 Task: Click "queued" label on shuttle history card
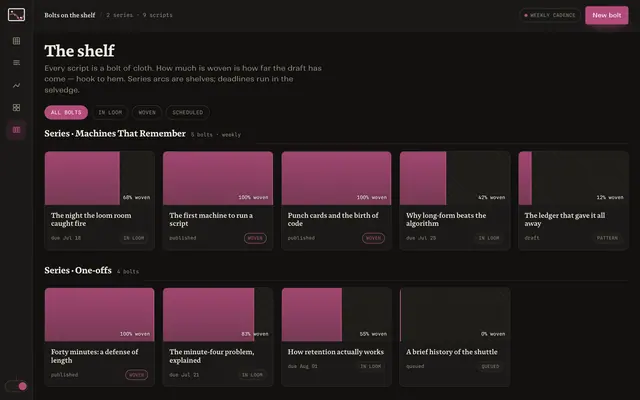click(415, 367)
